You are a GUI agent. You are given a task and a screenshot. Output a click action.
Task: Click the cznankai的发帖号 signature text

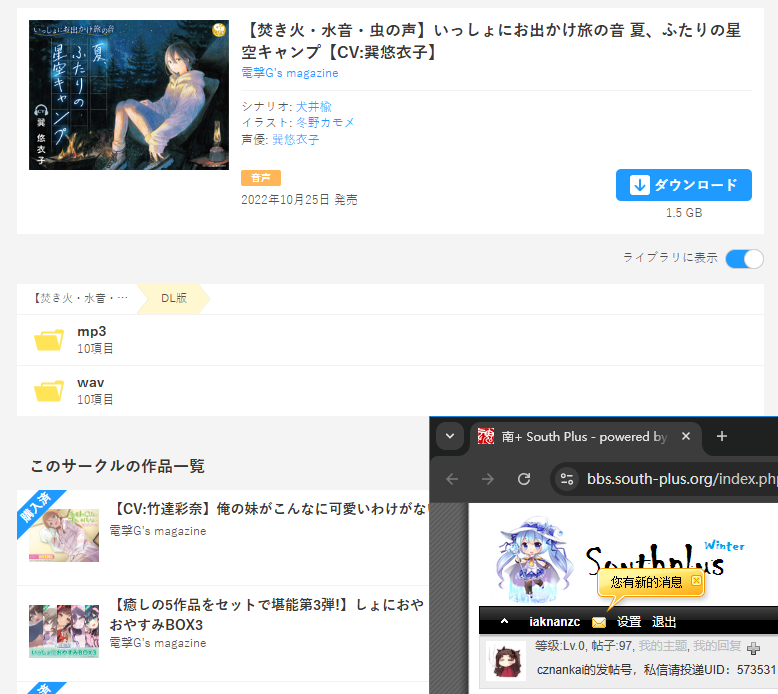[655, 670]
